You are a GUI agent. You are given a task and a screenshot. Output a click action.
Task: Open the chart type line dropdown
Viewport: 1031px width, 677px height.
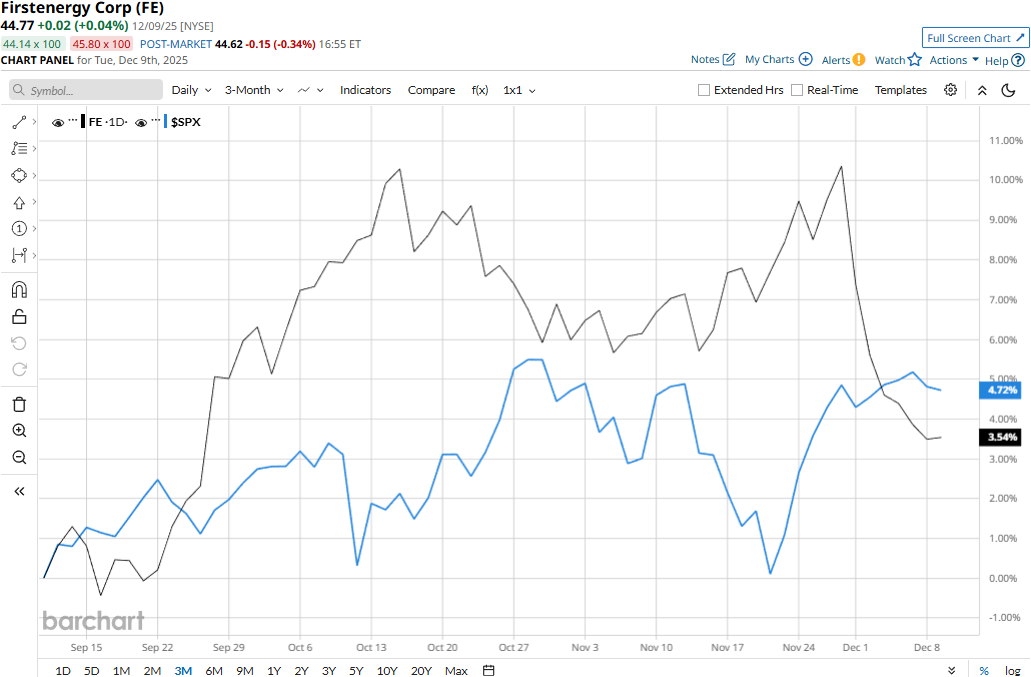click(x=310, y=90)
